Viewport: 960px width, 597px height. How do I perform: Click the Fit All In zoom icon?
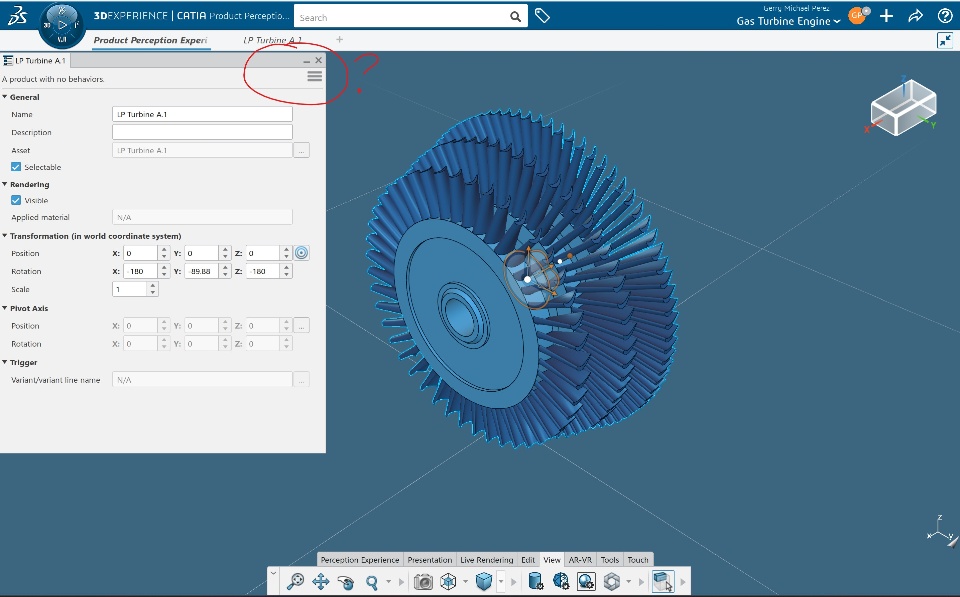coord(295,581)
